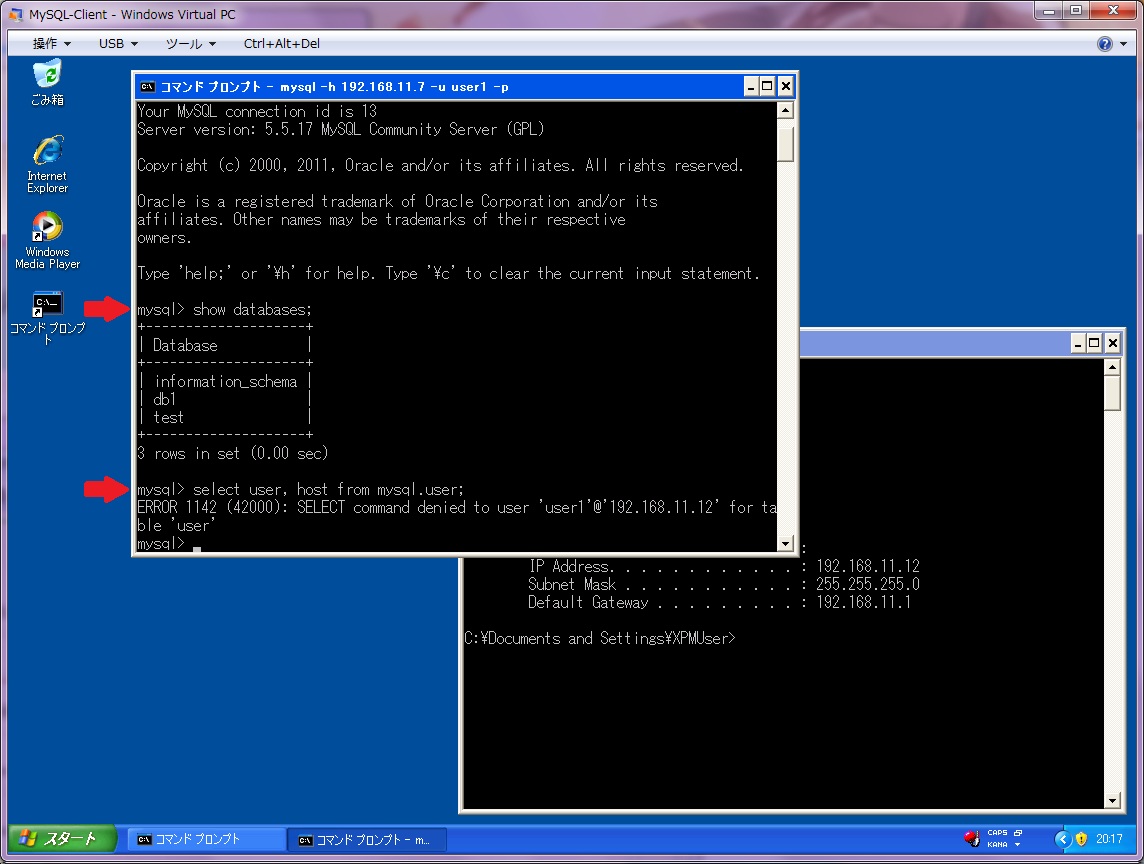Open the ごみ箱 recycle bin desktop icon
1144x864 pixels.
coord(47,83)
